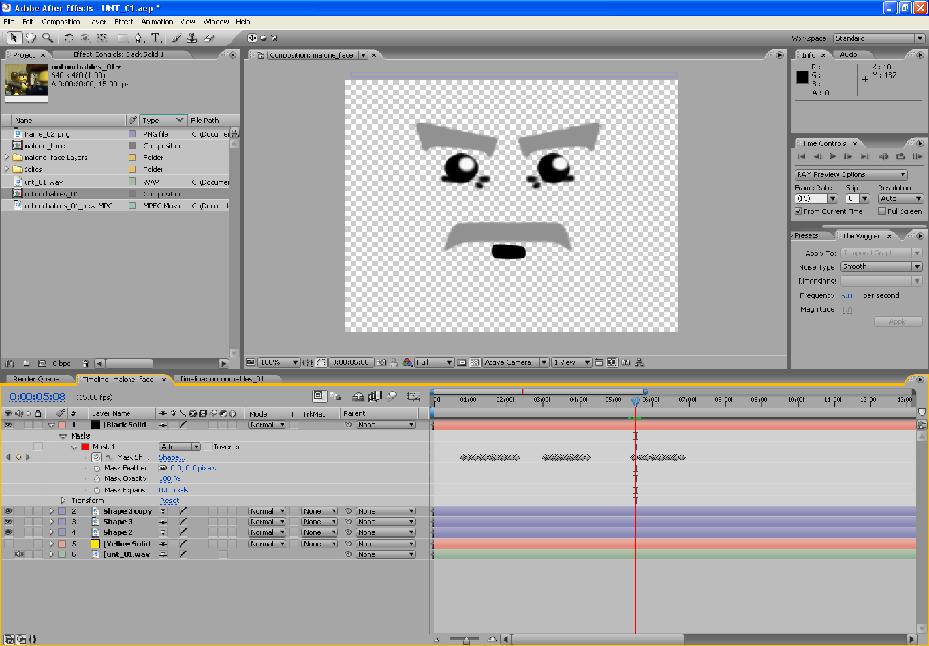Expand the Transform group for Black Solid
Image resolution: width=929 pixels, height=646 pixels.
click(x=65, y=500)
